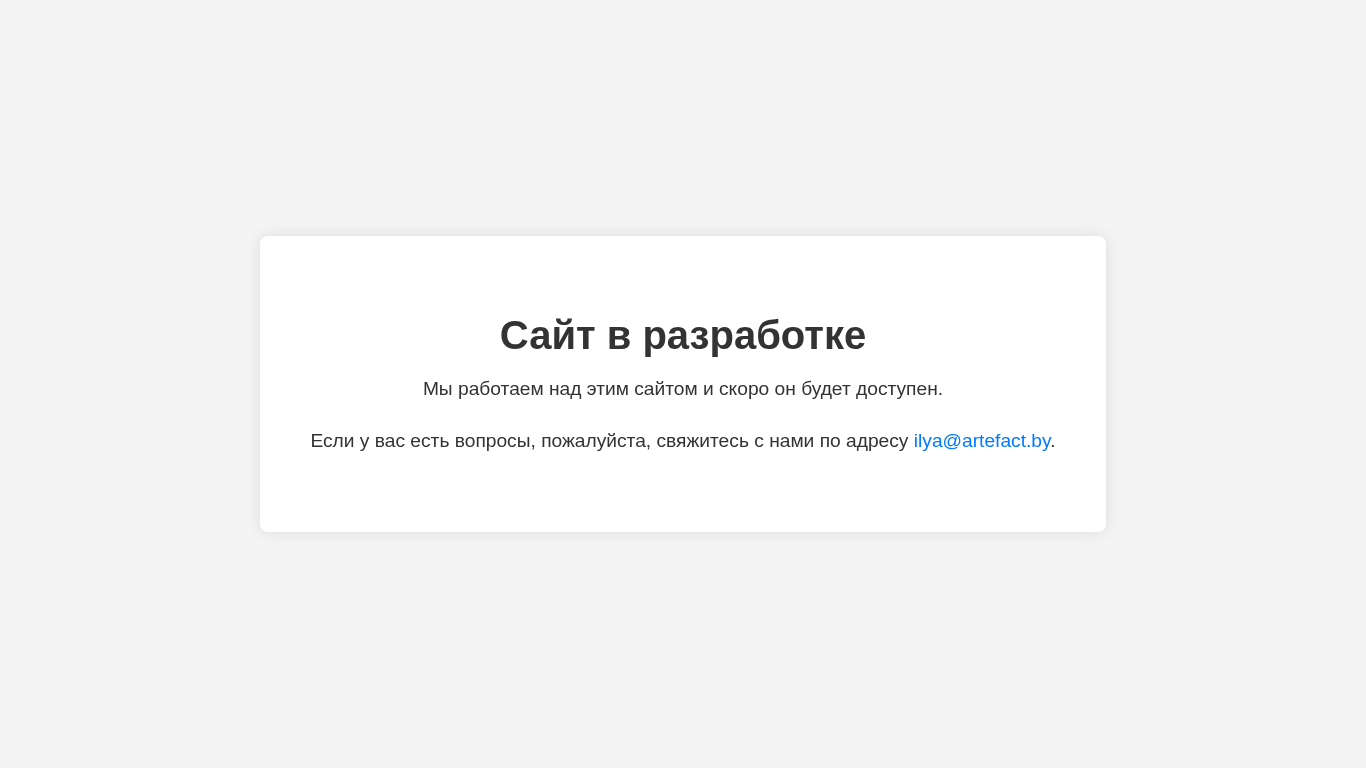This screenshot has height=768, width=1366.
Task: Click the word 'скоро' in the first paragraph
Action: point(743,389)
